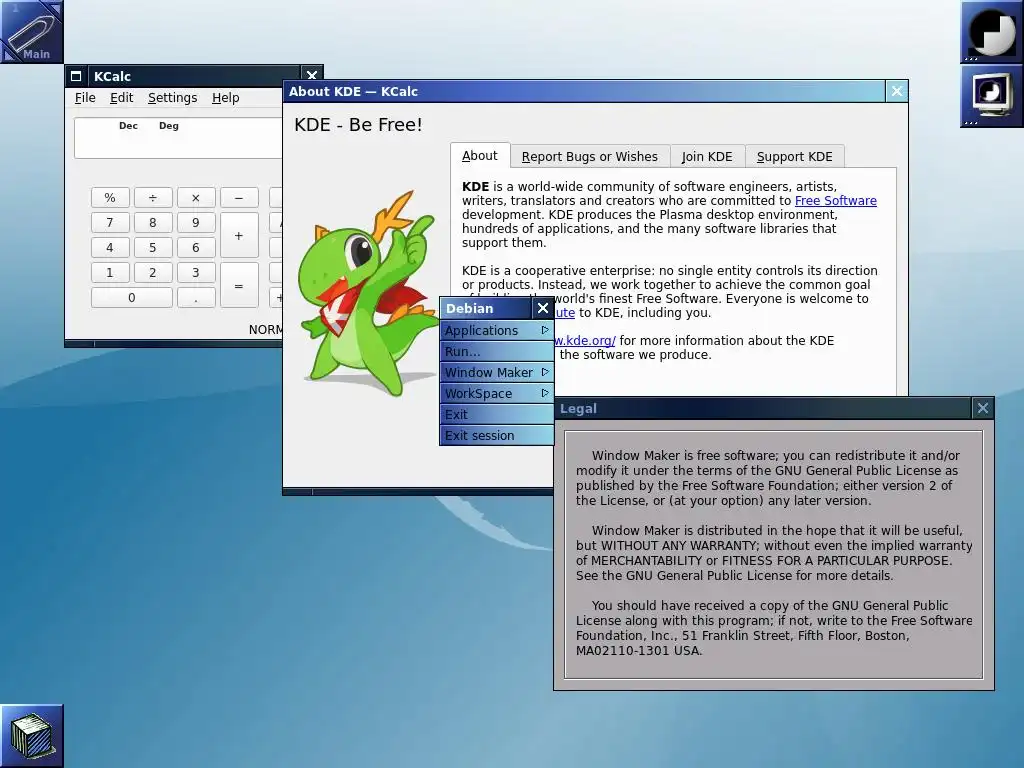Open the Window Maker dock icon at top right
1024x768 pixels.
pos(991,31)
